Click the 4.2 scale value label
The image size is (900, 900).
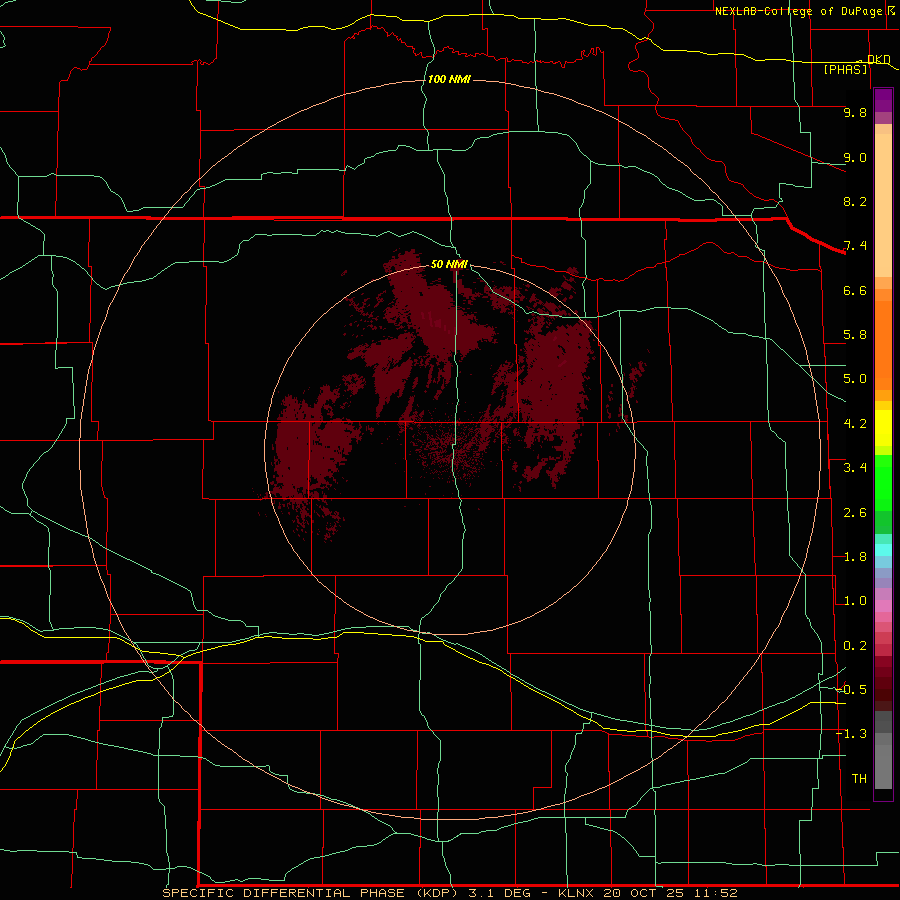pos(855,424)
